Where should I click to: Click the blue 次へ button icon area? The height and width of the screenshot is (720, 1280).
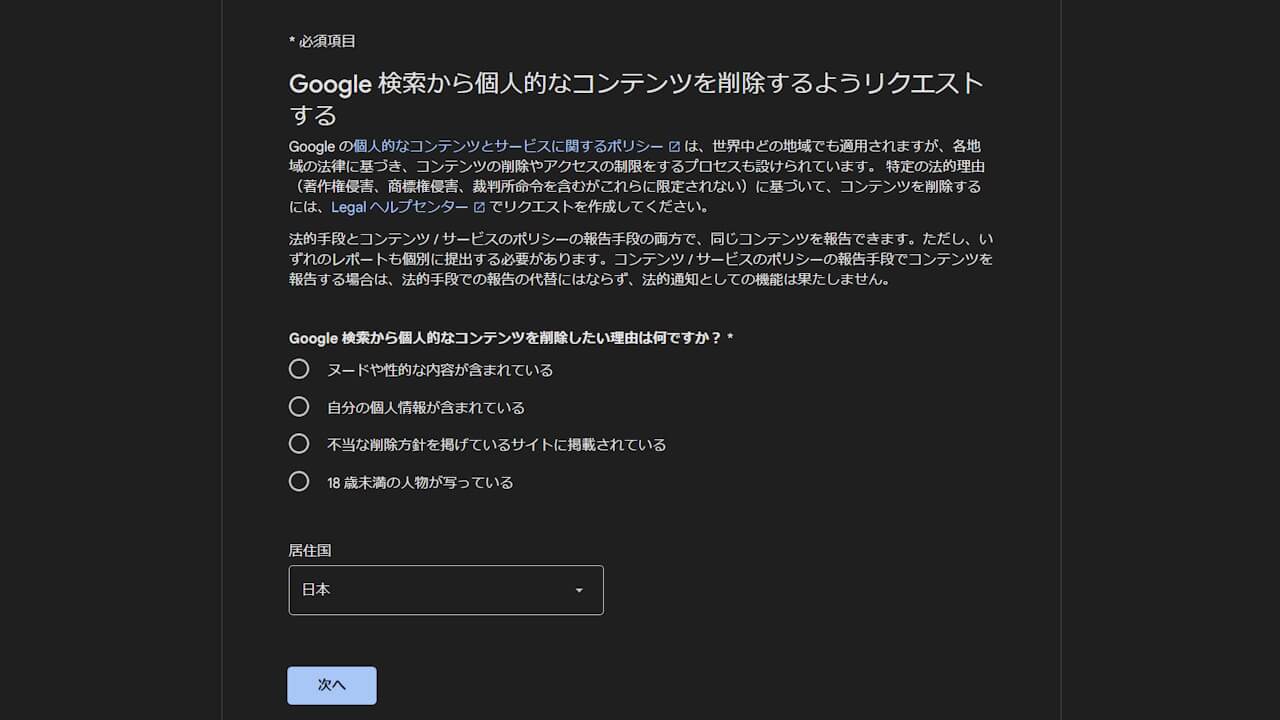click(x=331, y=685)
